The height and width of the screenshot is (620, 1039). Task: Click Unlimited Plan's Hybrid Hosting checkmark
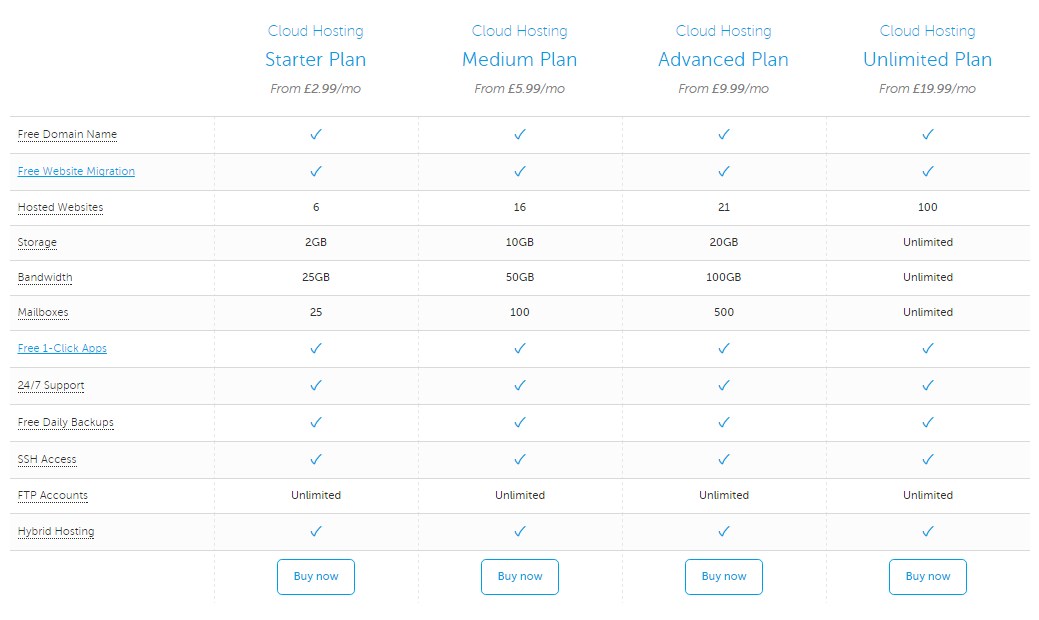click(x=928, y=531)
